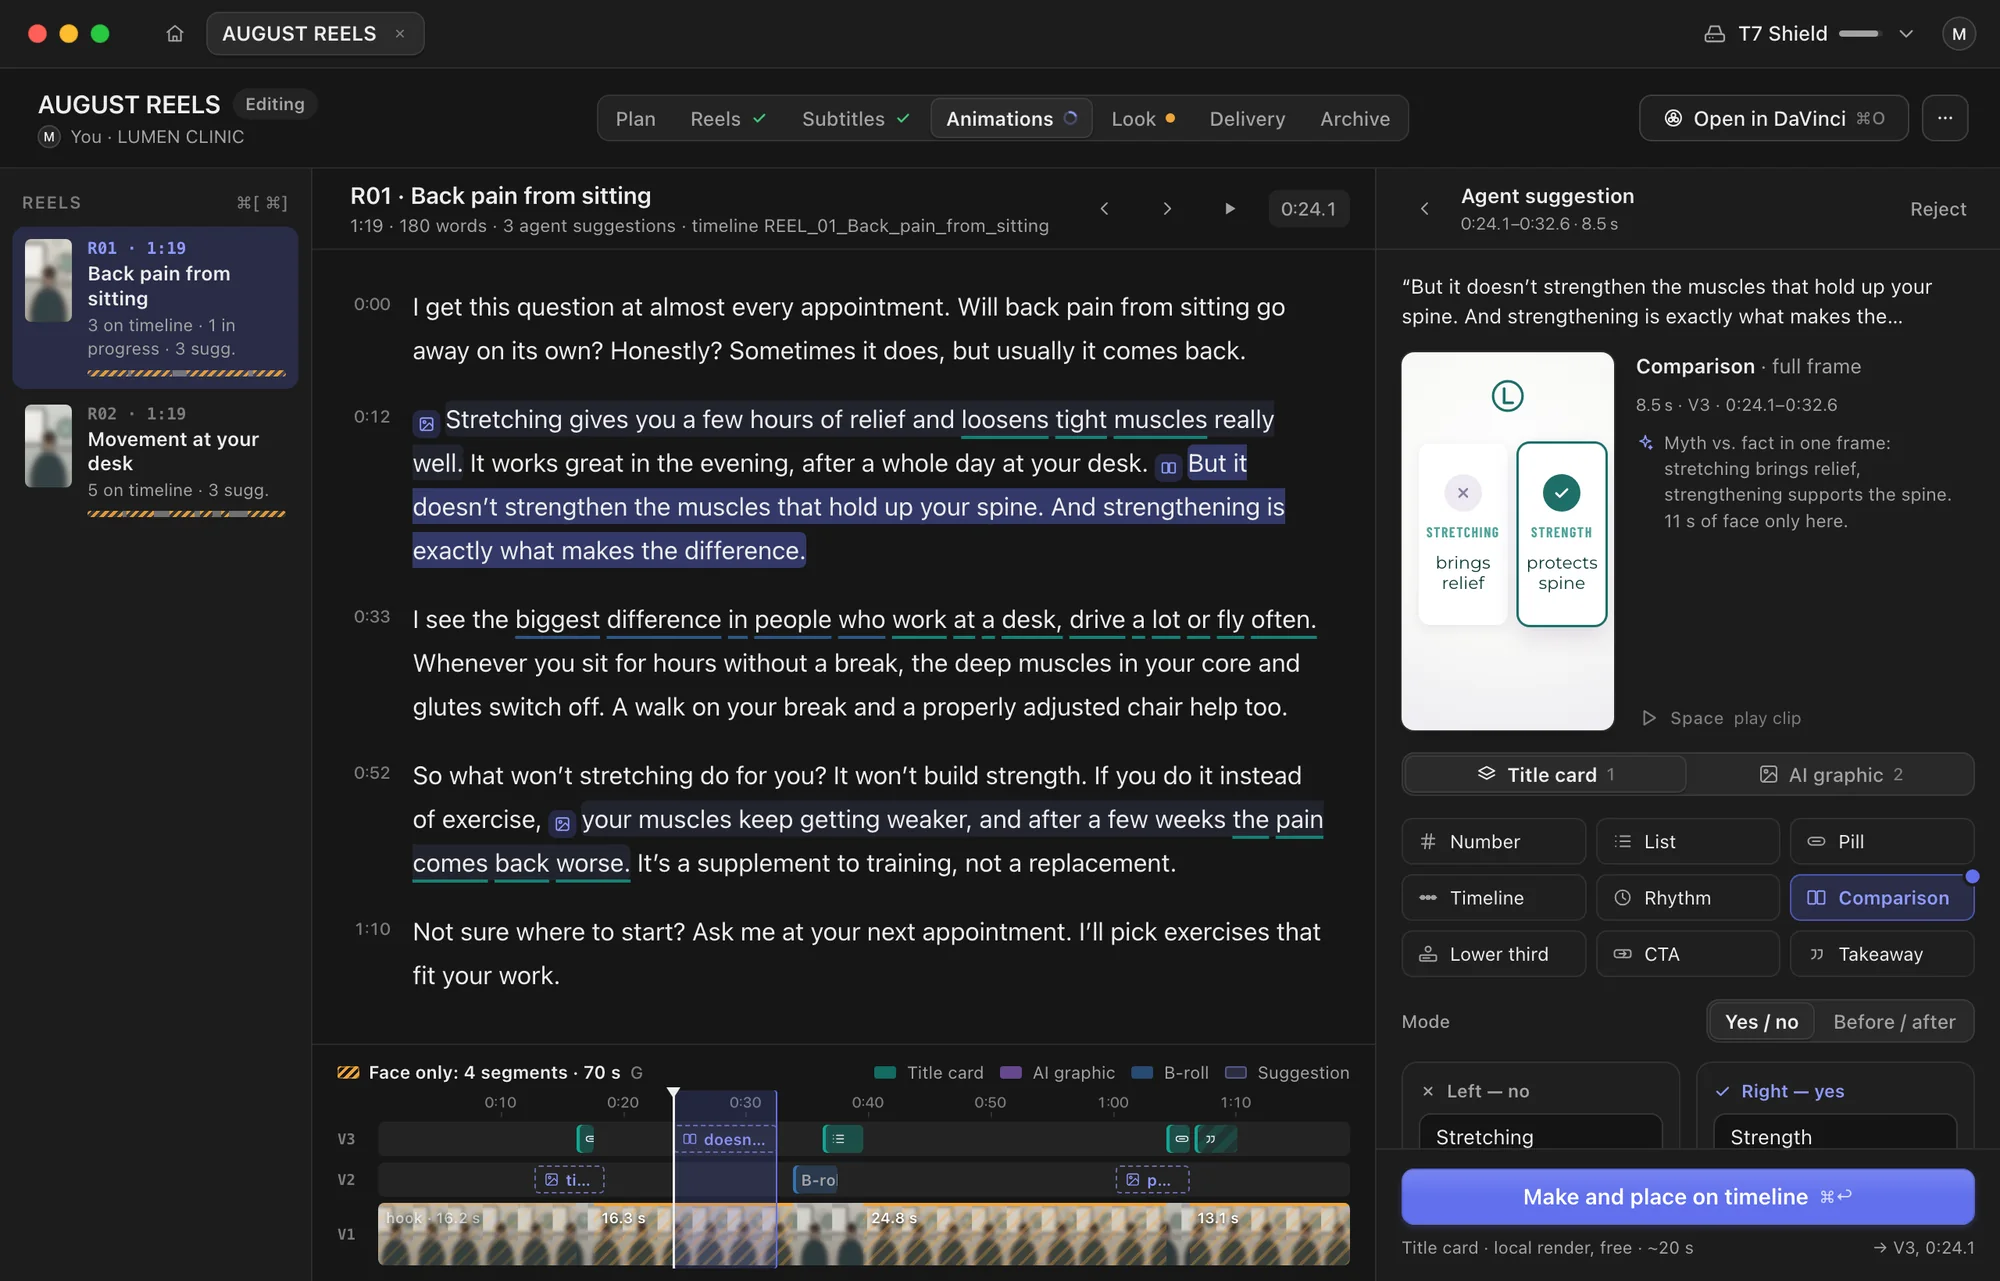The image size is (2000, 1281).
Task: Play clip from the comparison preview
Action: [1721, 718]
